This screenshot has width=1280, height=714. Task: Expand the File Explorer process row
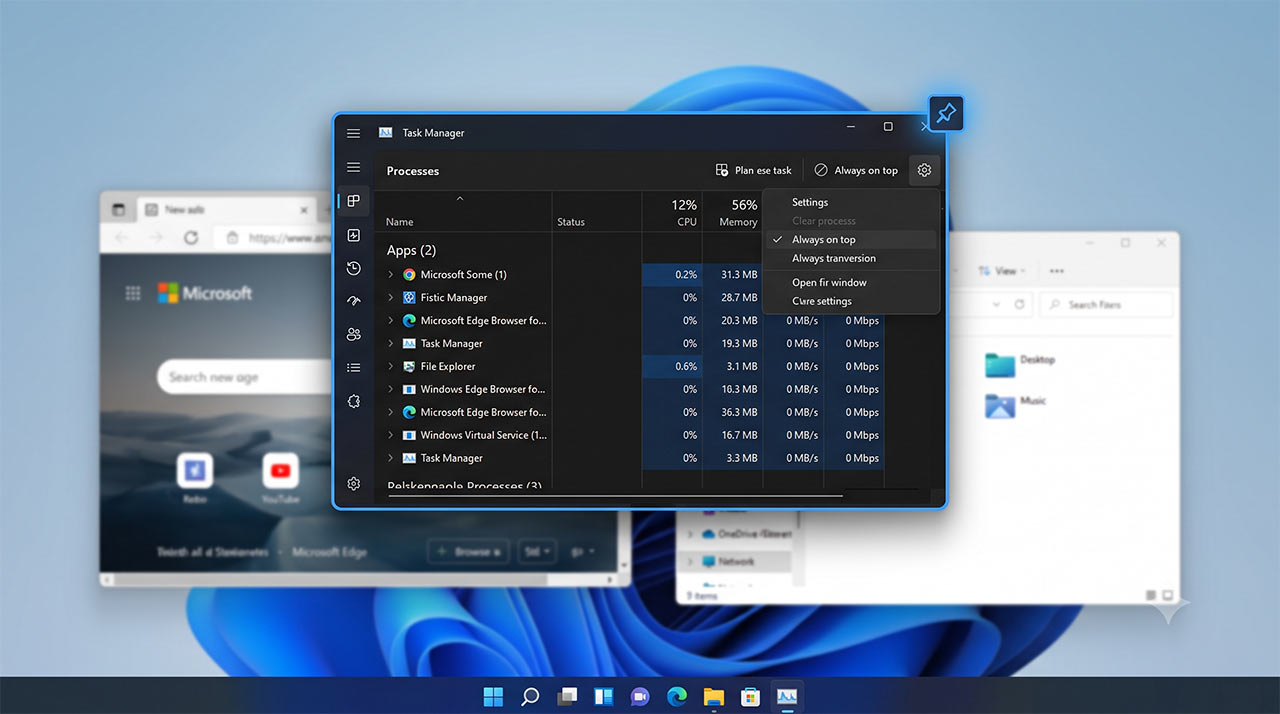coord(391,366)
